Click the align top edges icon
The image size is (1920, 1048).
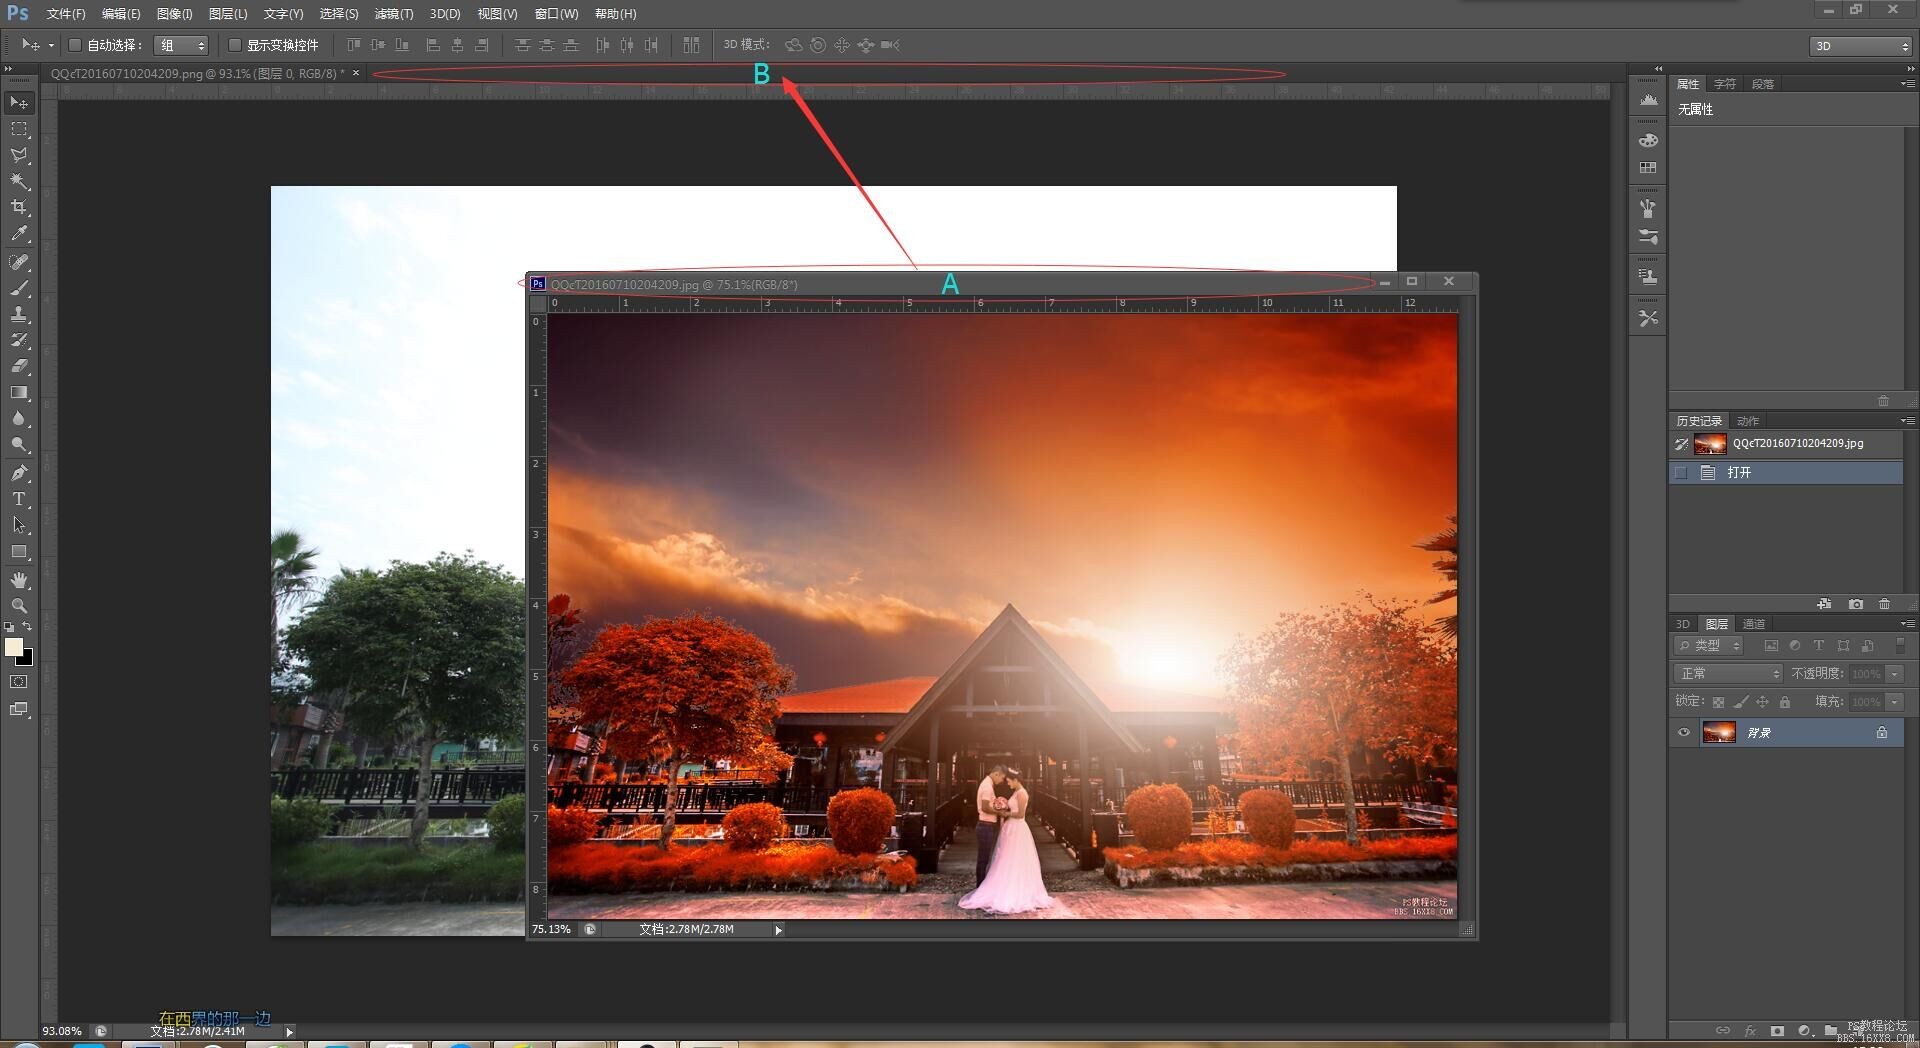354,45
